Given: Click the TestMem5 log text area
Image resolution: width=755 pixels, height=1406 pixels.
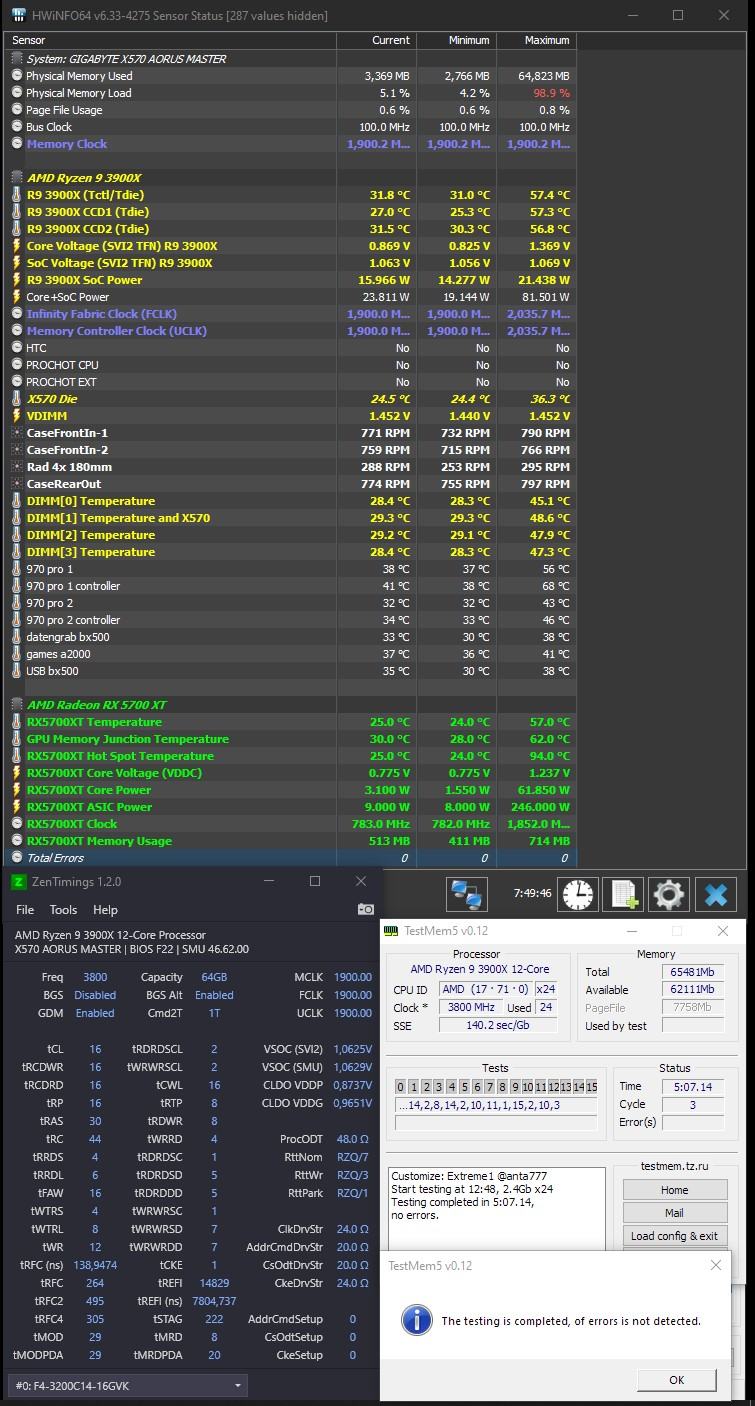Looking at the screenshot, I should [x=497, y=1208].
